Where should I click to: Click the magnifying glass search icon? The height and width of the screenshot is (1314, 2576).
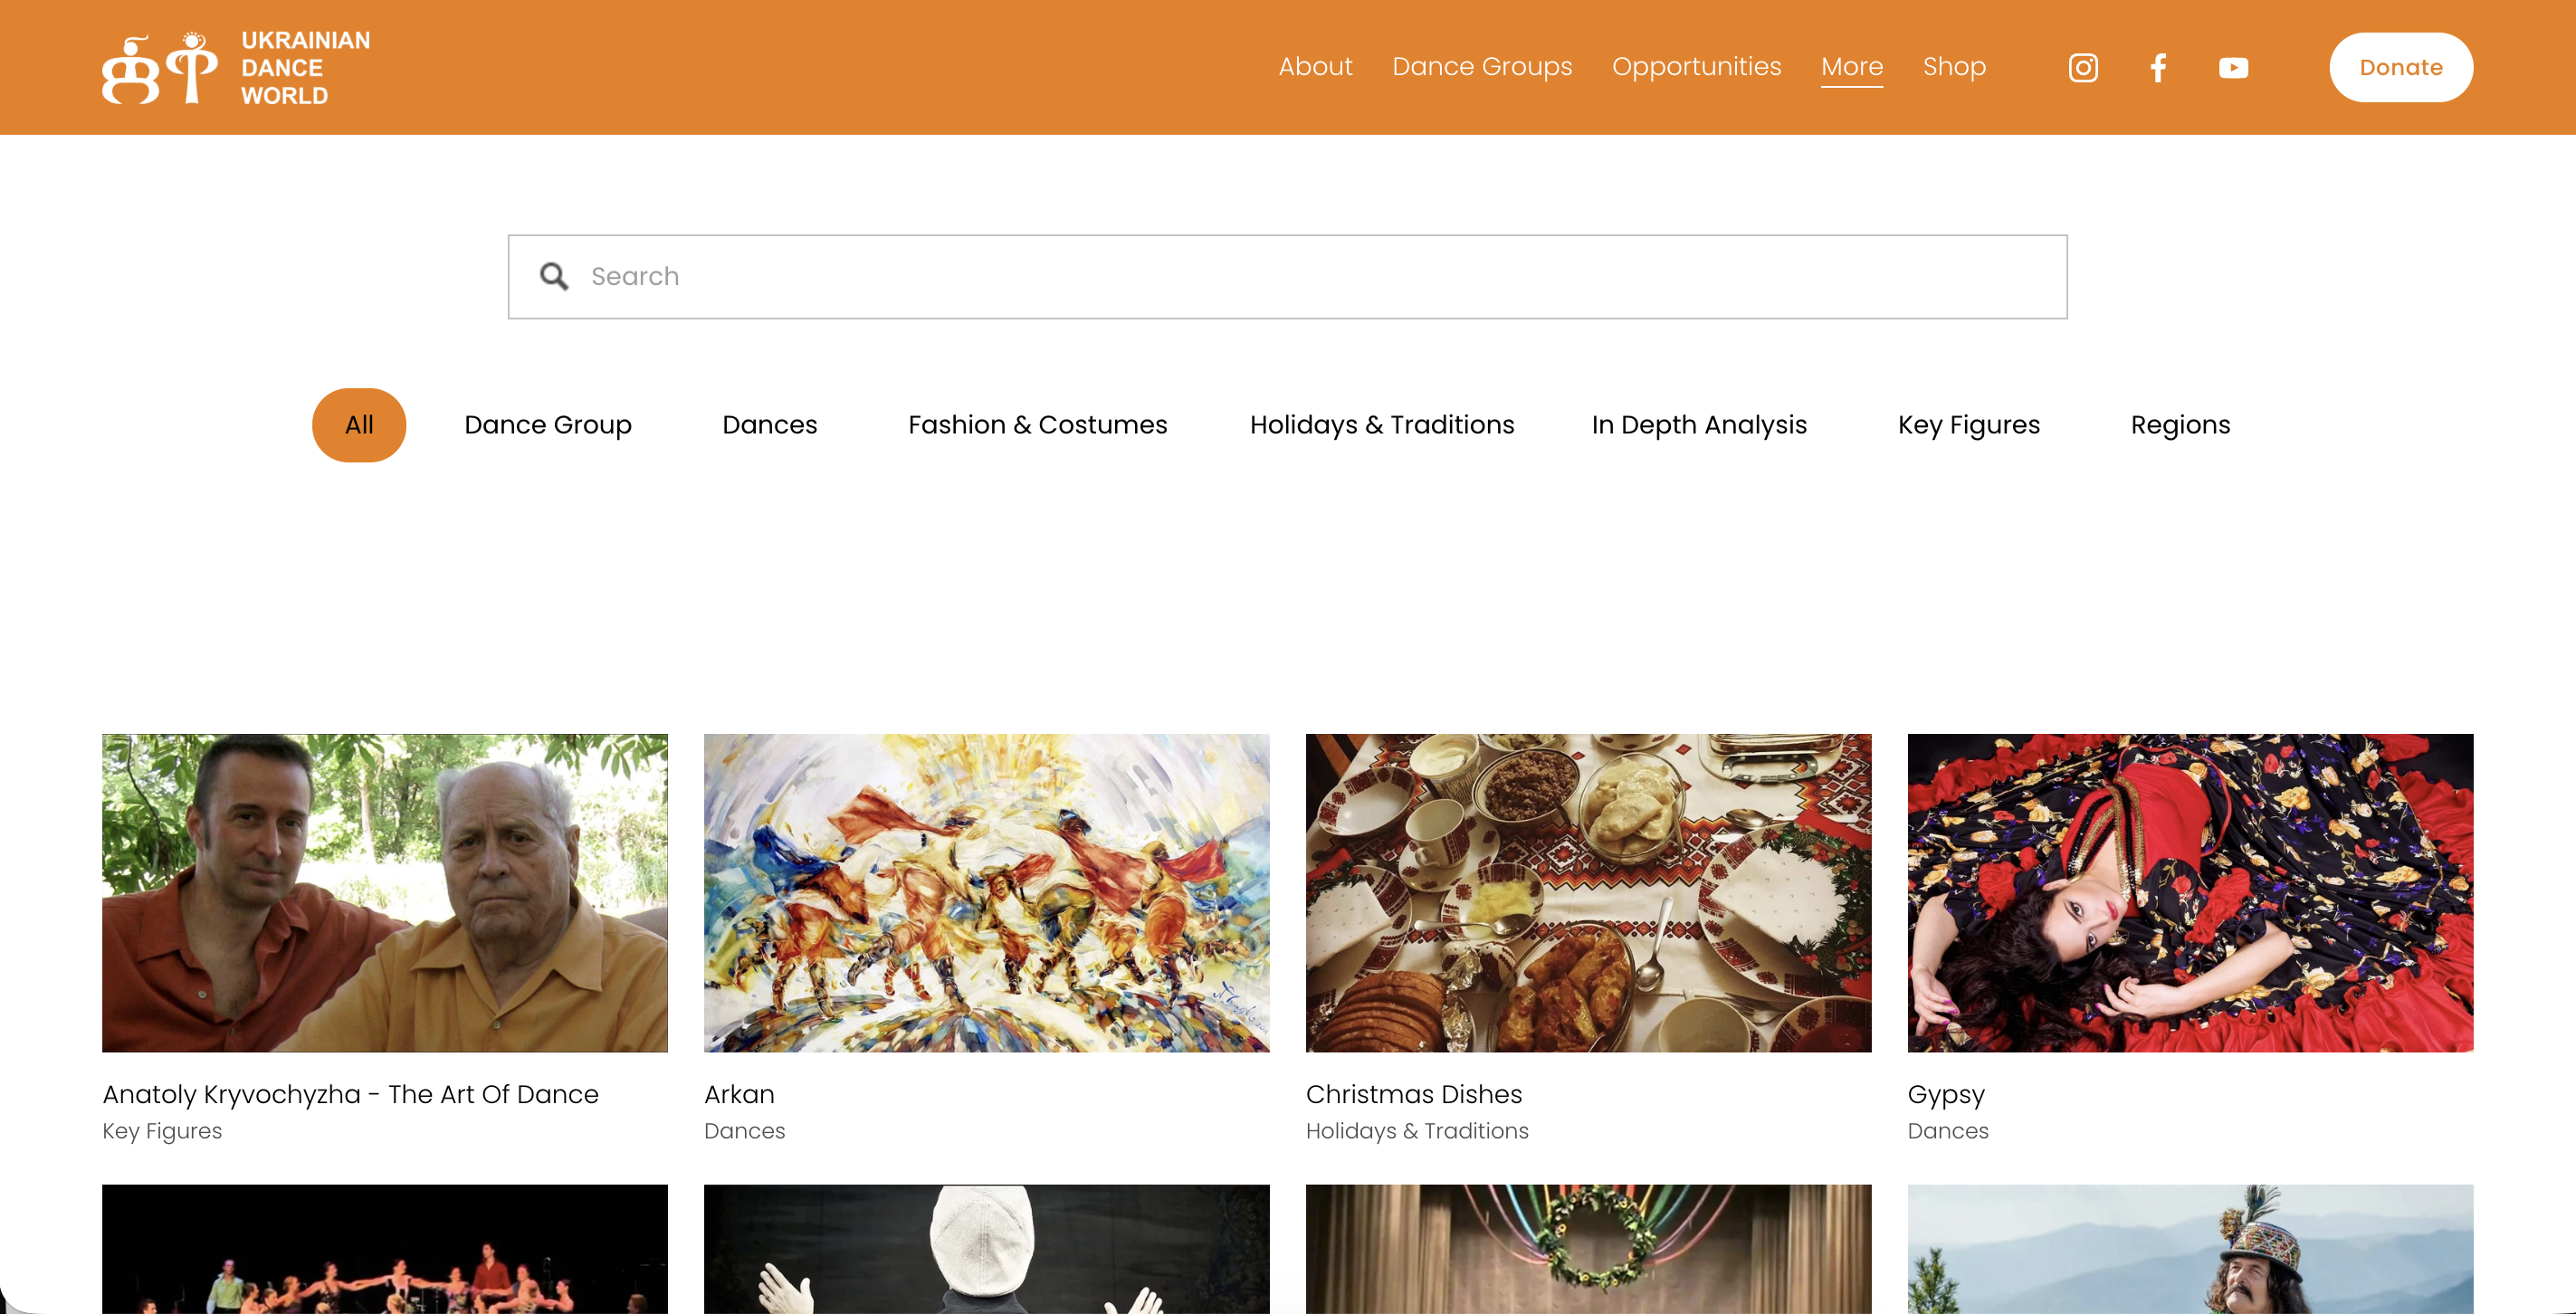[554, 276]
